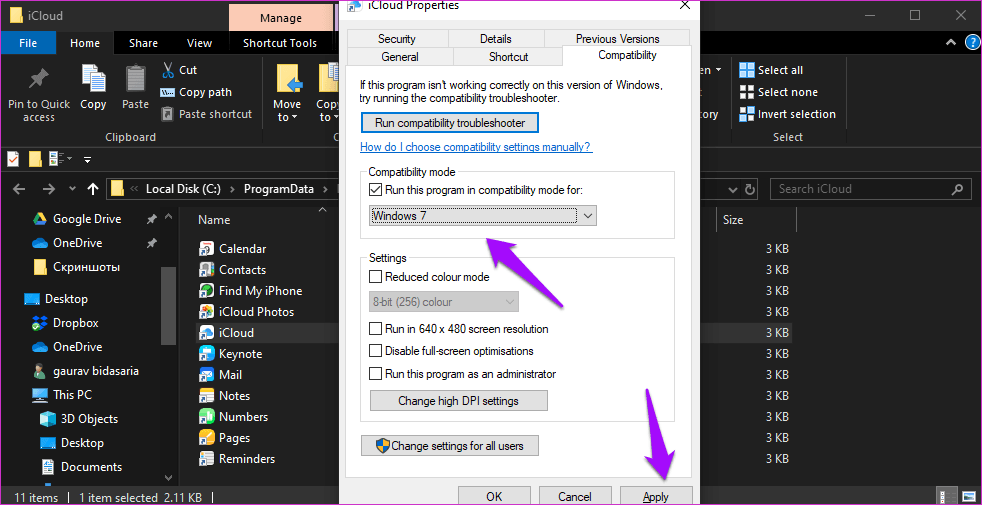Click the Move to folder icon

(x=289, y=80)
